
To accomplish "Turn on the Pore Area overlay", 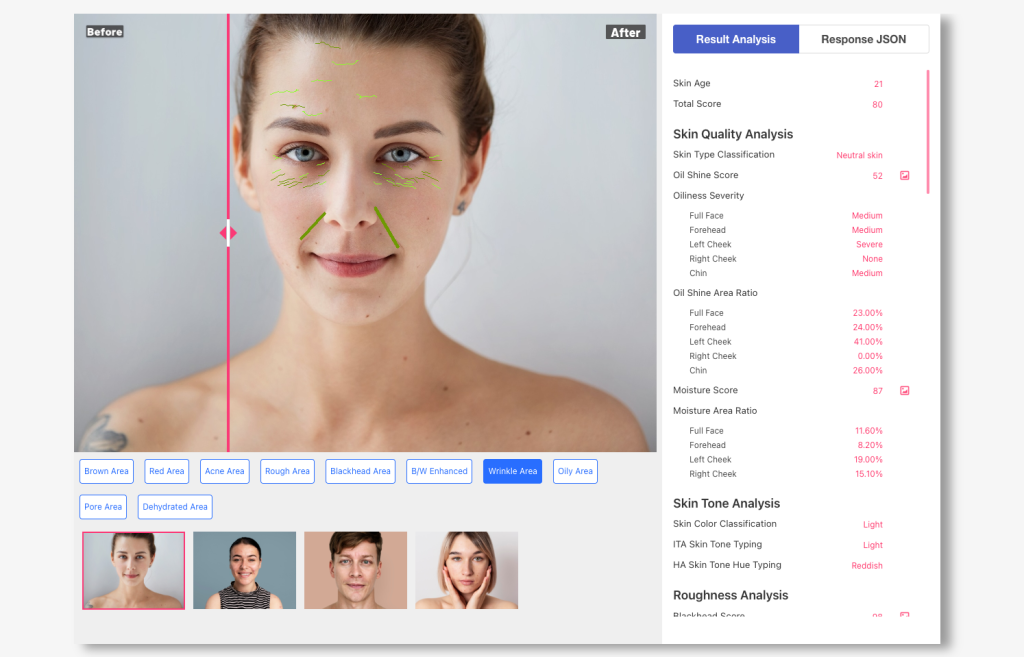I will click(x=103, y=507).
